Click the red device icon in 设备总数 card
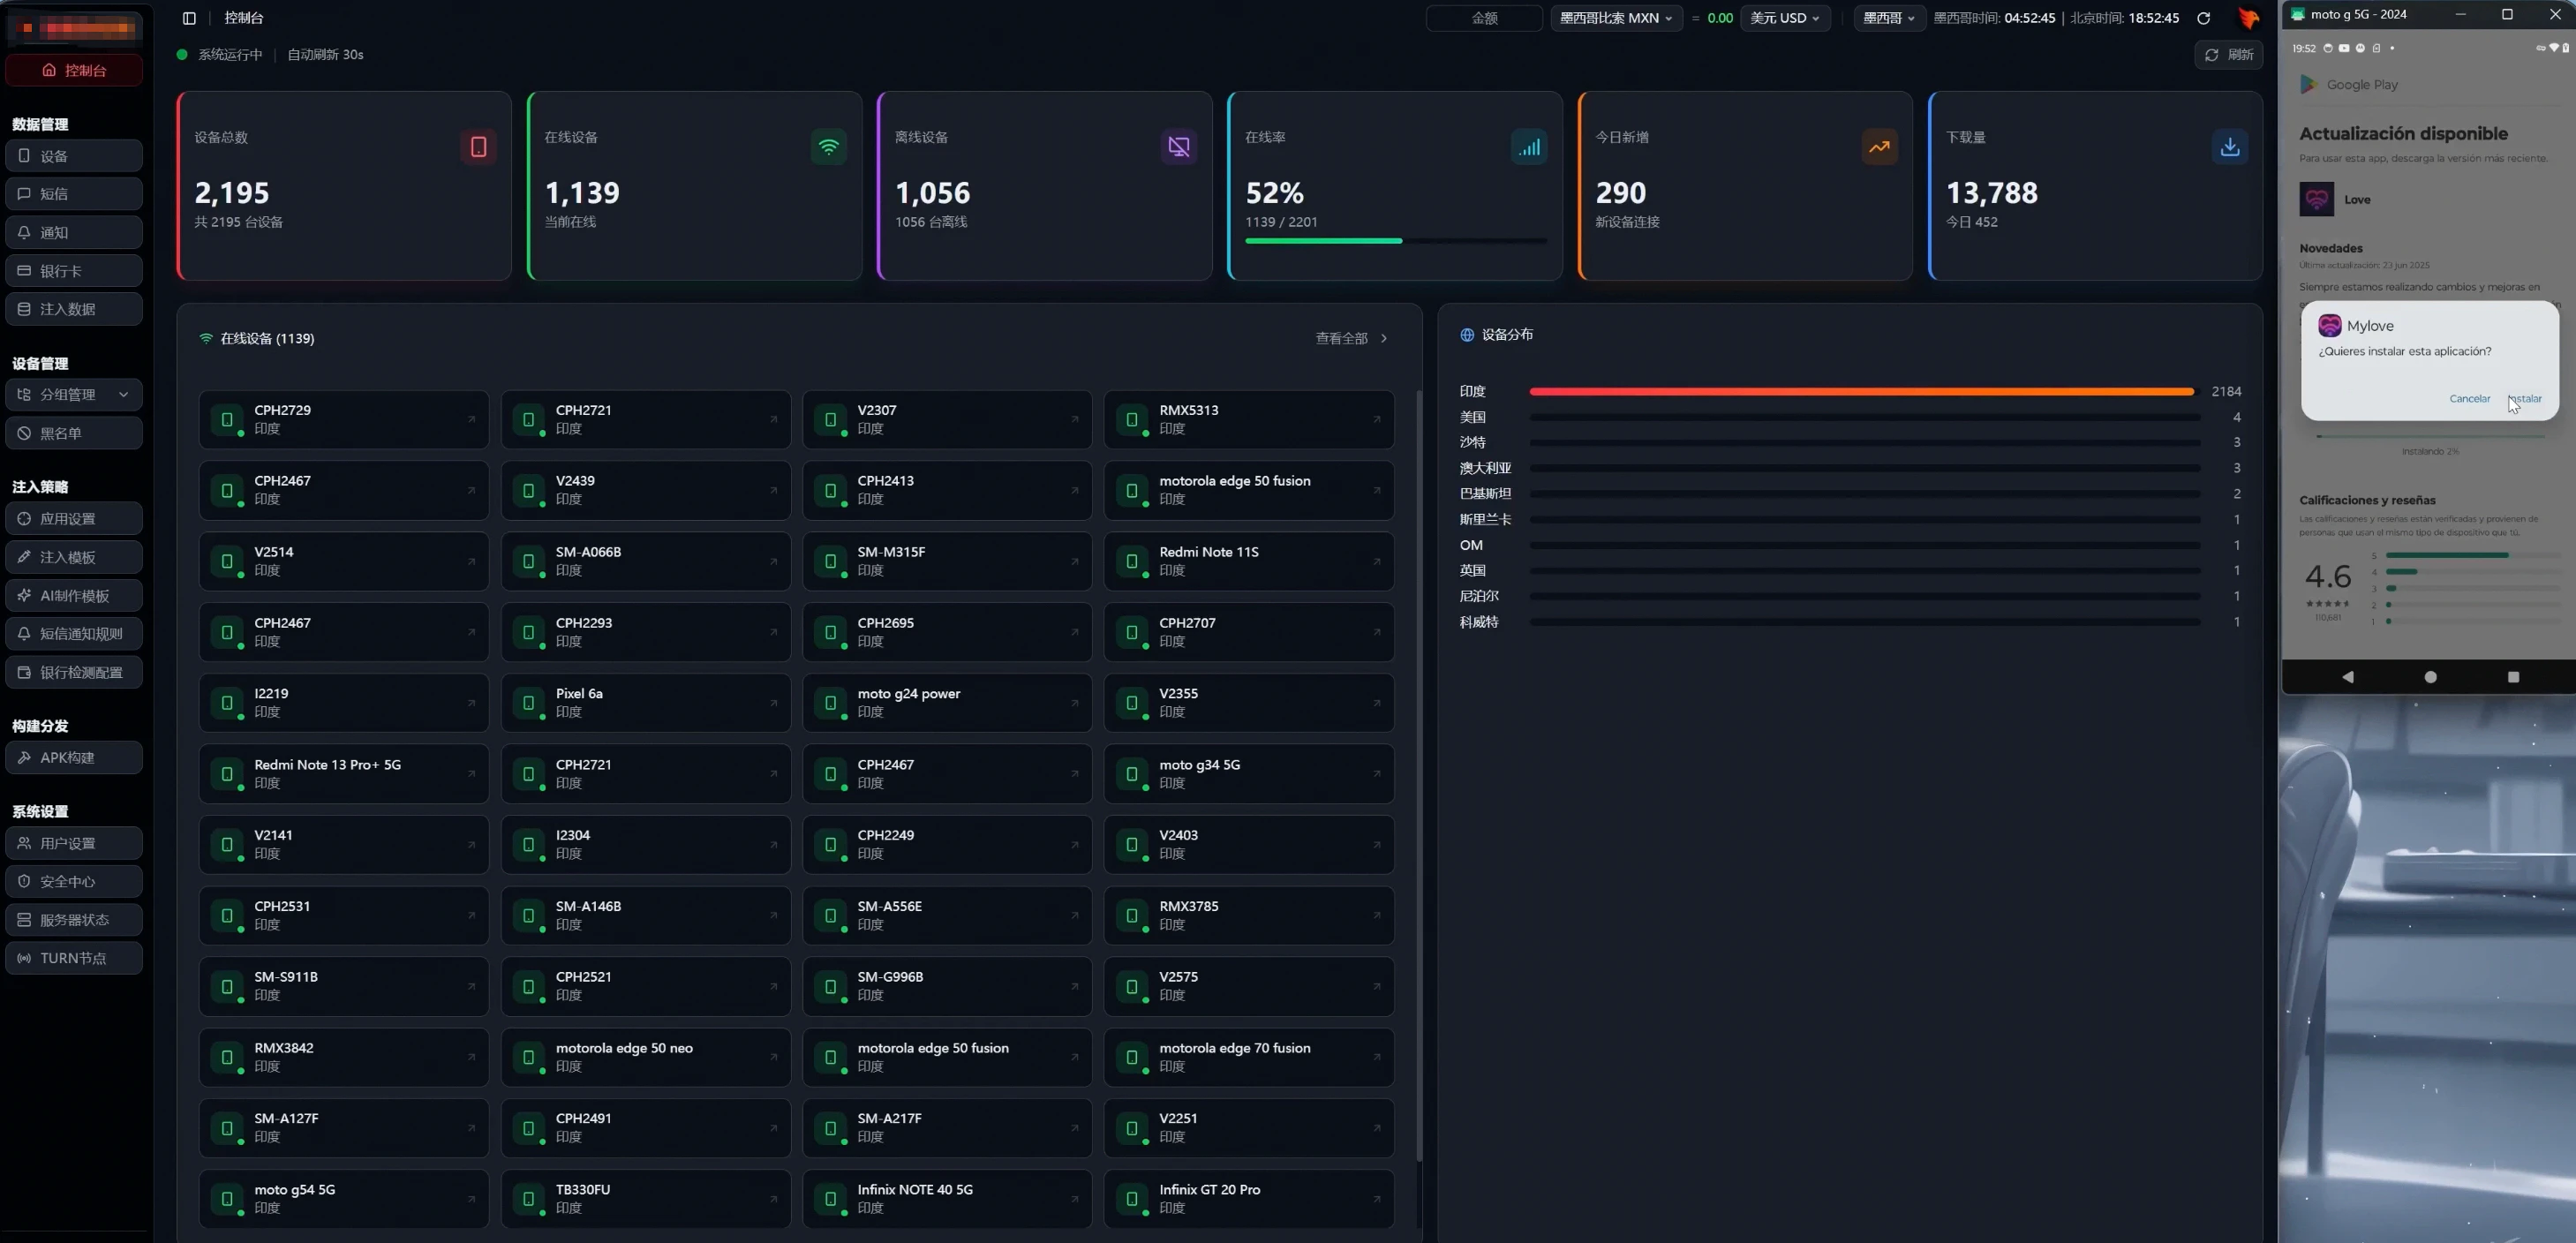2576x1243 pixels. (478, 147)
